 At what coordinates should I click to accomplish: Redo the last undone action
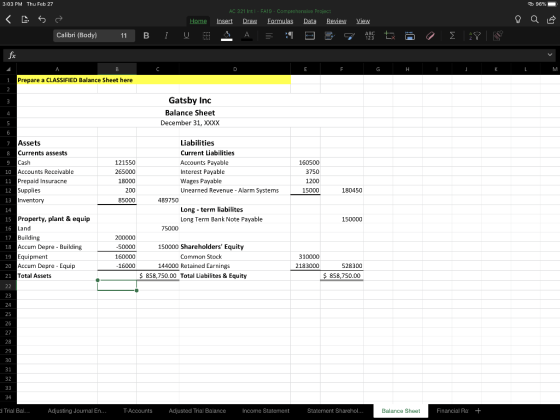coord(59,19)
